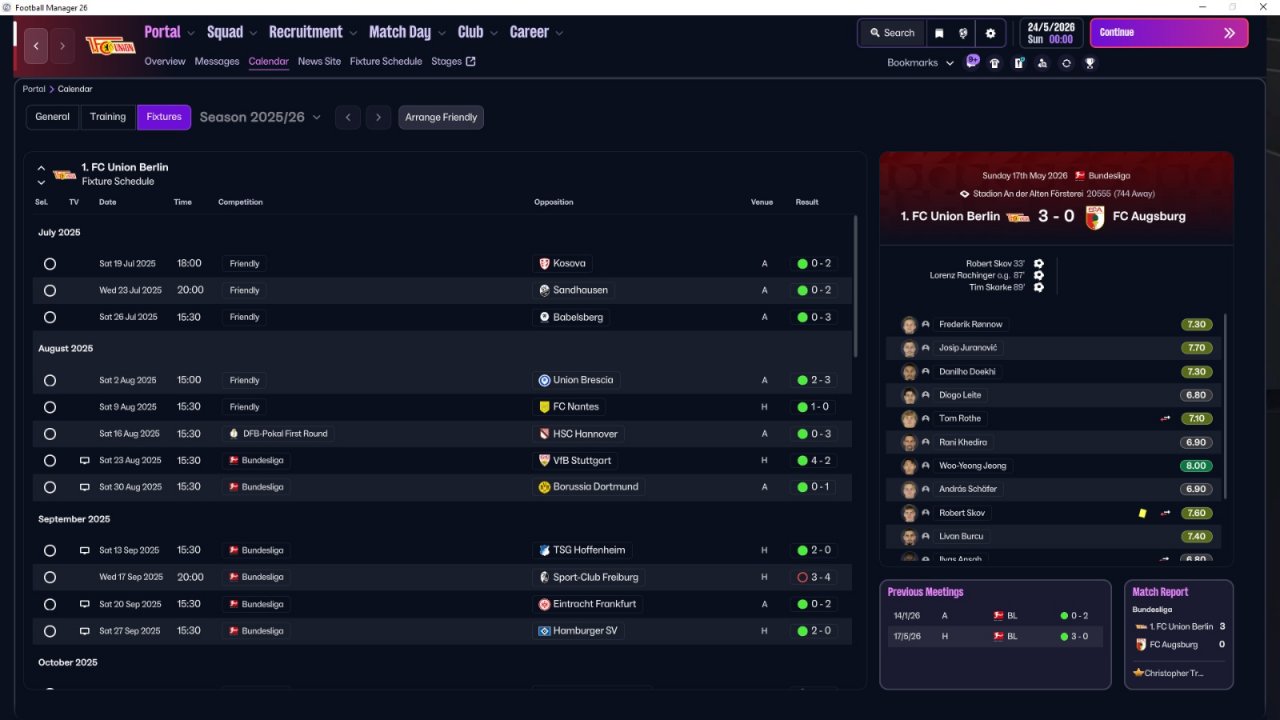
Task: Click the DFB-Pokal cup icon in the Hannover row
Action: tap(234, 434)
